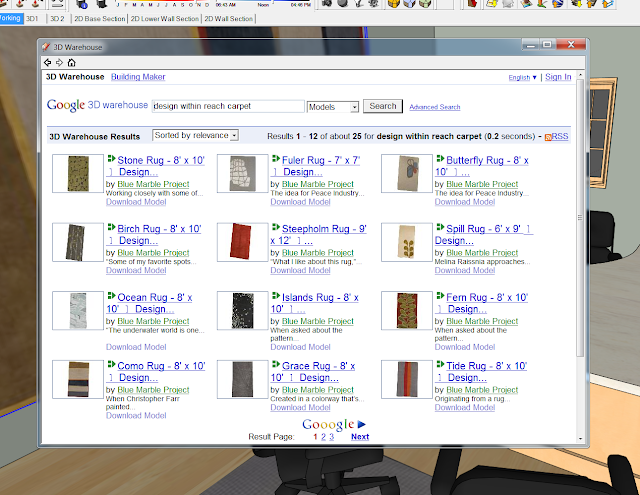Open Blue Marble Project under Ocean Rug
Screen dimensions: 640x495
pos(153,322)
